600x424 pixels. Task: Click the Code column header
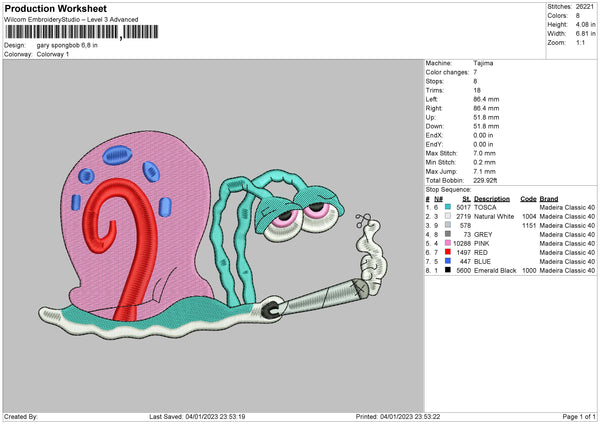point(528,199)
